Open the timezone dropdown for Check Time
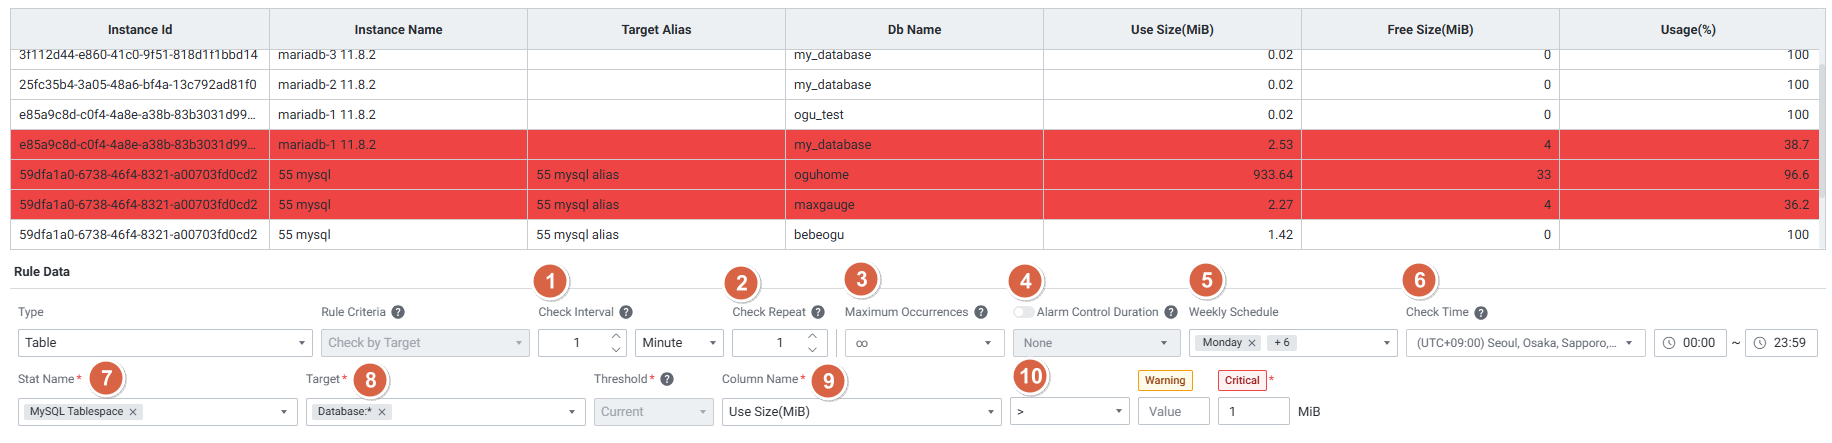1832x443 pixels. pos(1525,343)
